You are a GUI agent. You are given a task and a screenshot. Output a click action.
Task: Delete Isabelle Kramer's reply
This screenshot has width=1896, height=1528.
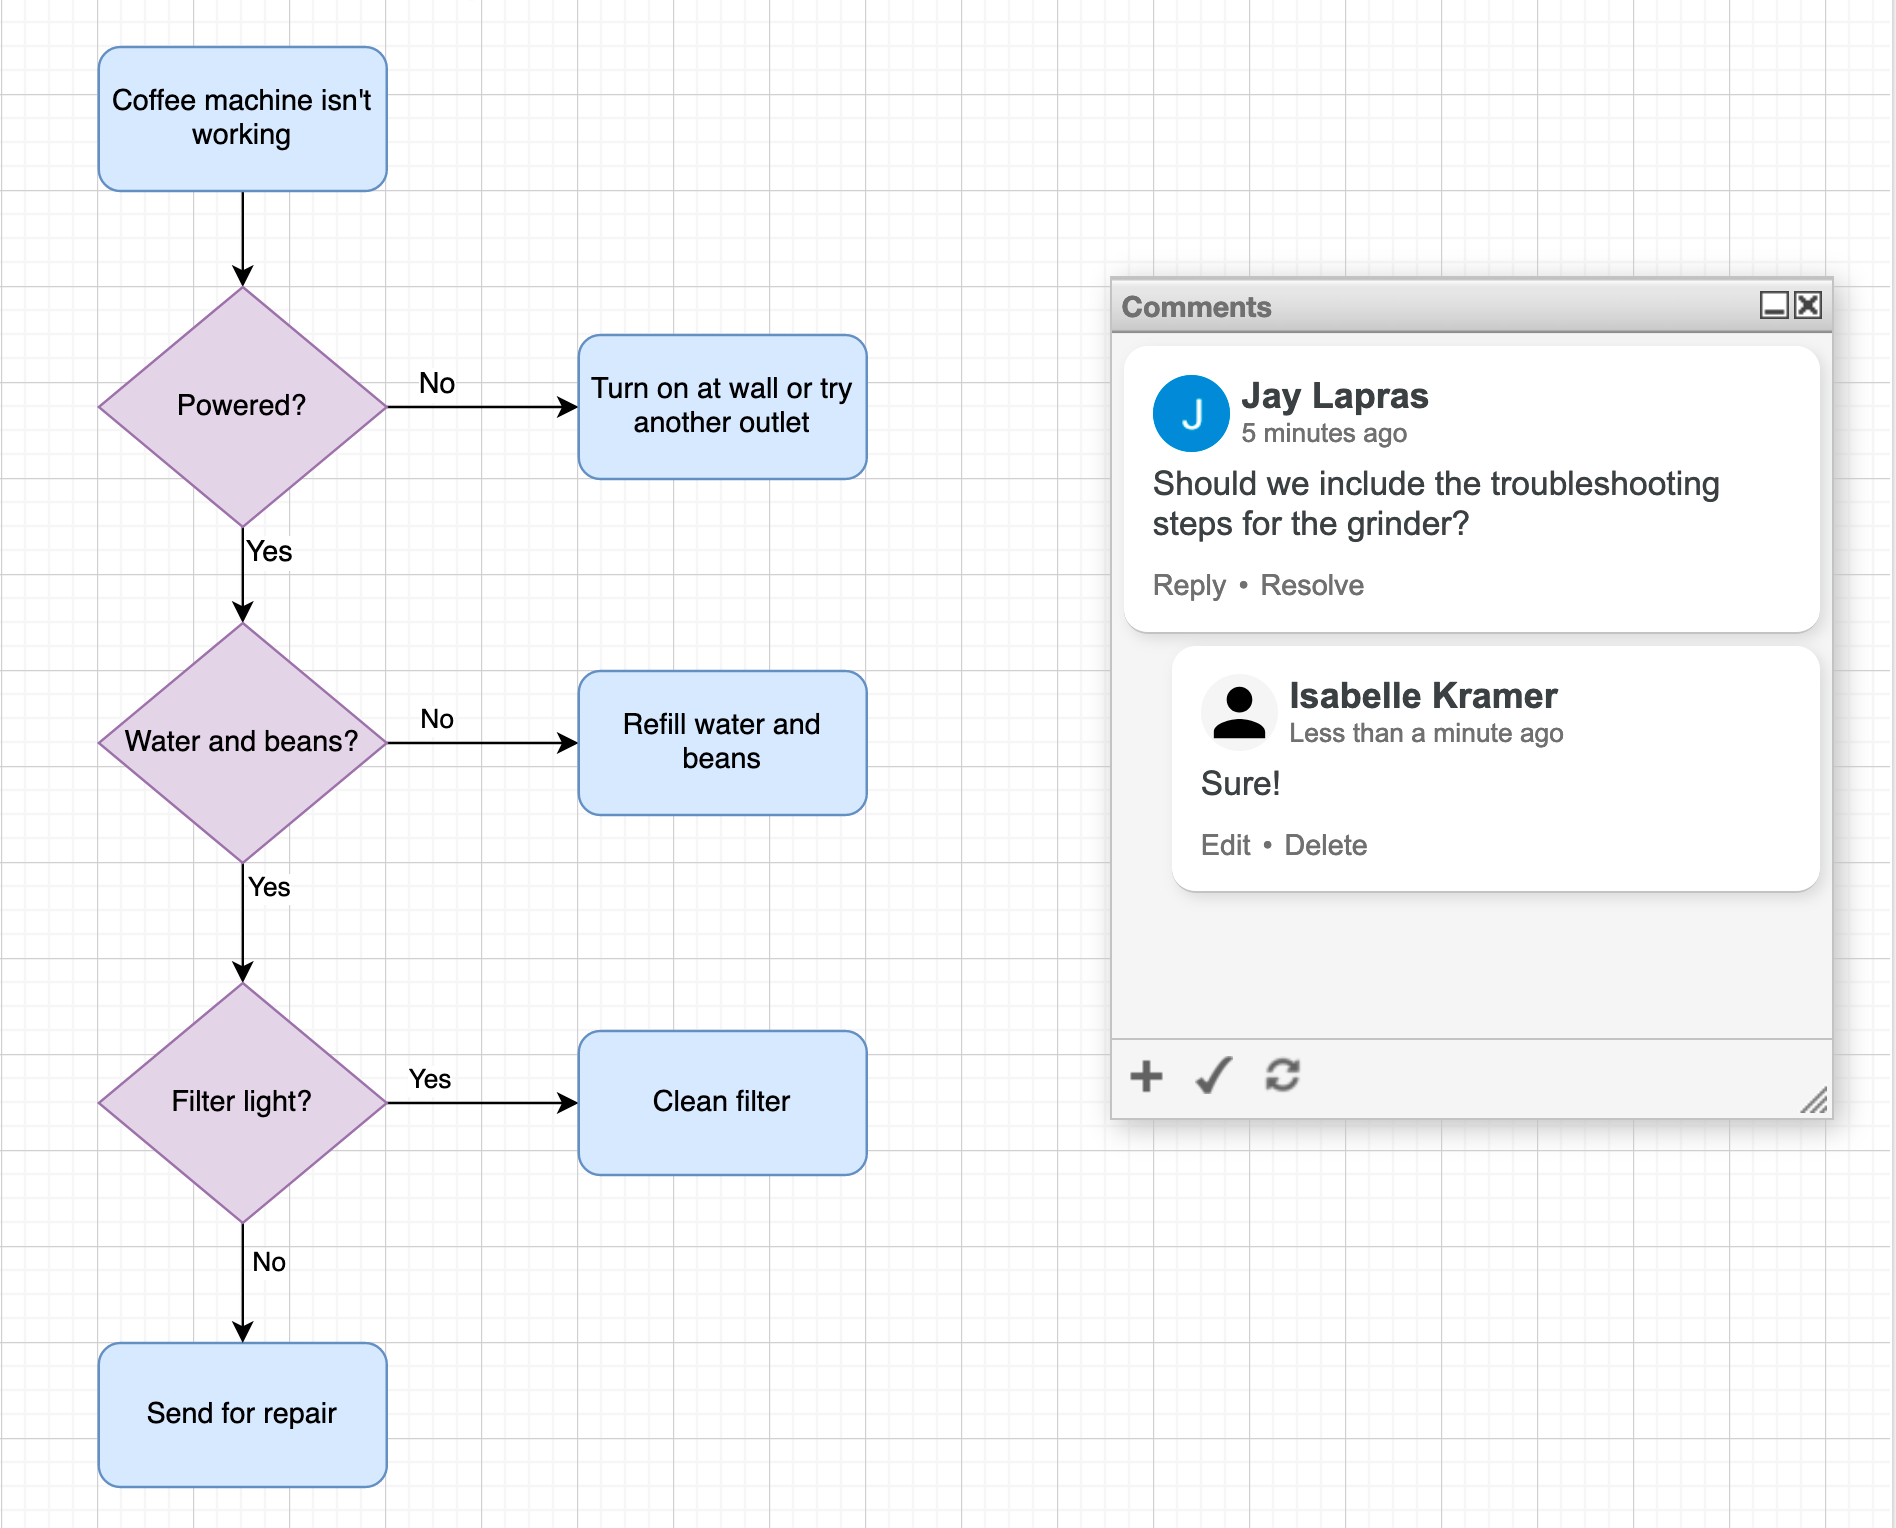(x=1326, y=845)
